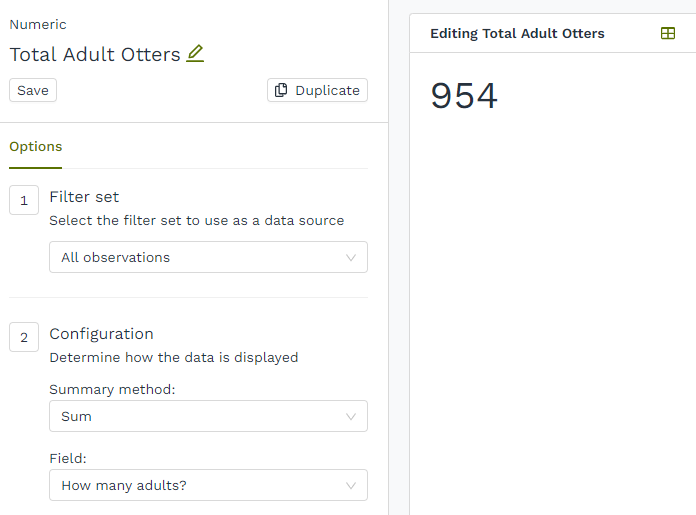The height and width of the screenshot is (515, 696).
Task: Open the Field dropdown showing How many adults?
Action: pyautogui.click(x=208, y=485)
